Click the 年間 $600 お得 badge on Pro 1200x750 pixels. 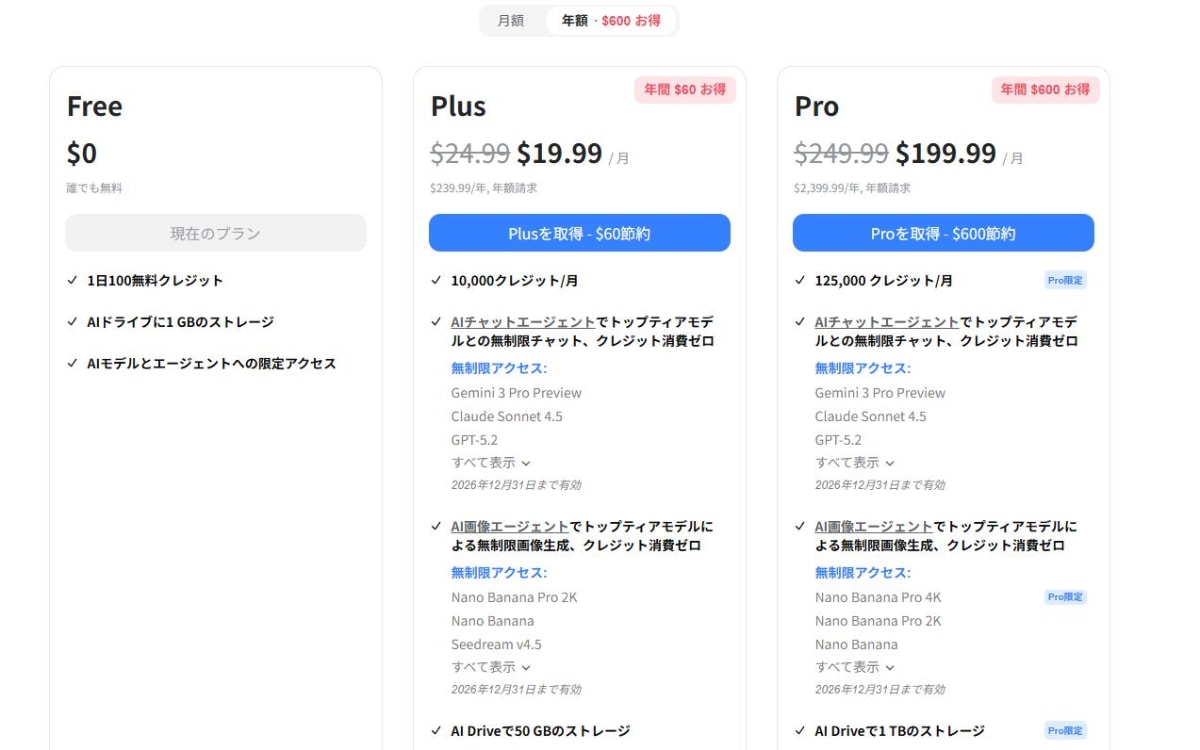[x=1045, y=90]
